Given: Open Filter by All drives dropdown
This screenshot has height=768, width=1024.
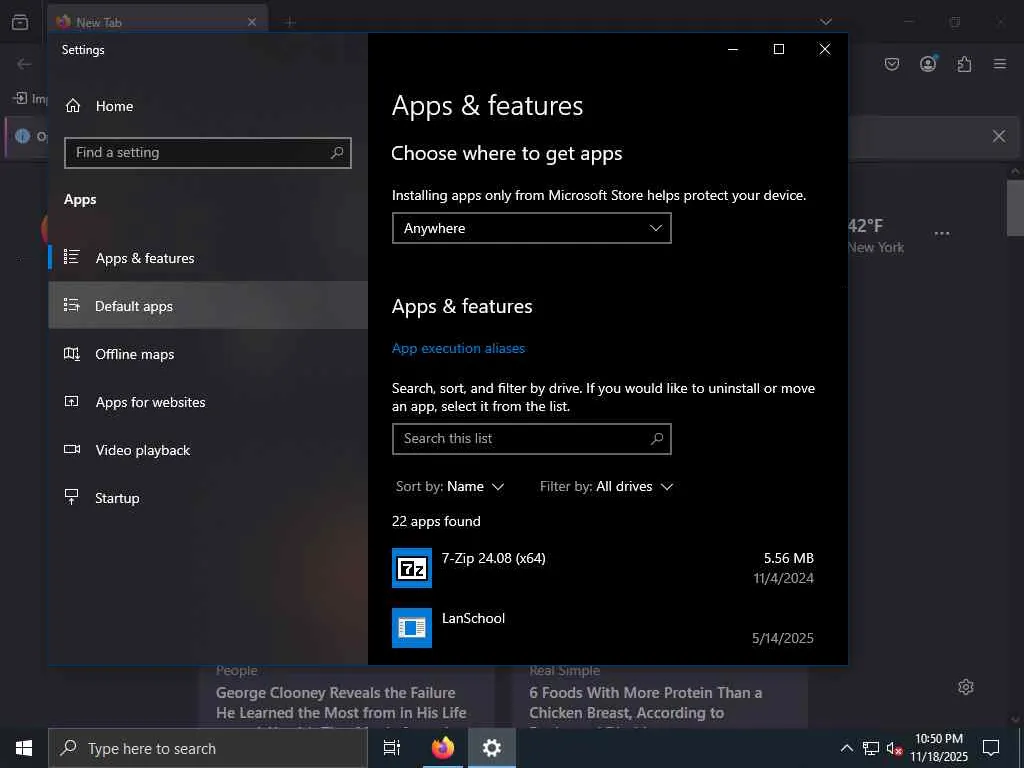Looking at the screenshot, I should (x=606, y=487).
